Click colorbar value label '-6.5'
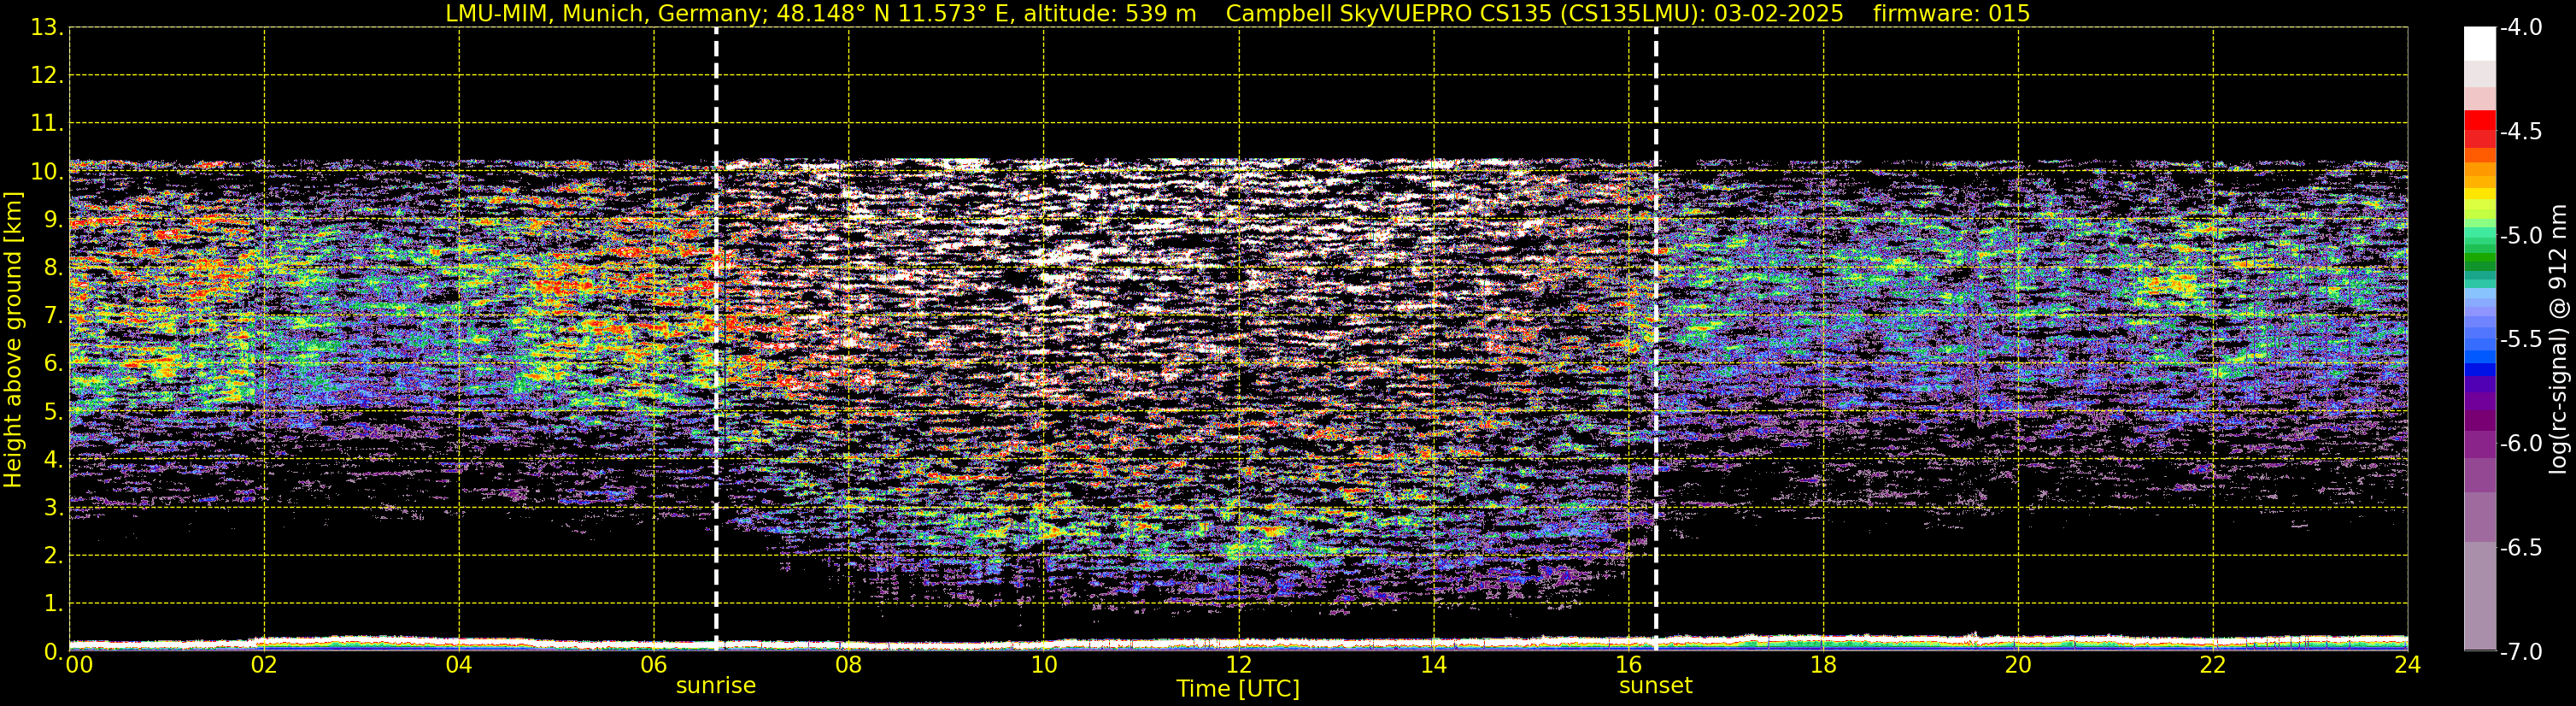 (2520, 547)
